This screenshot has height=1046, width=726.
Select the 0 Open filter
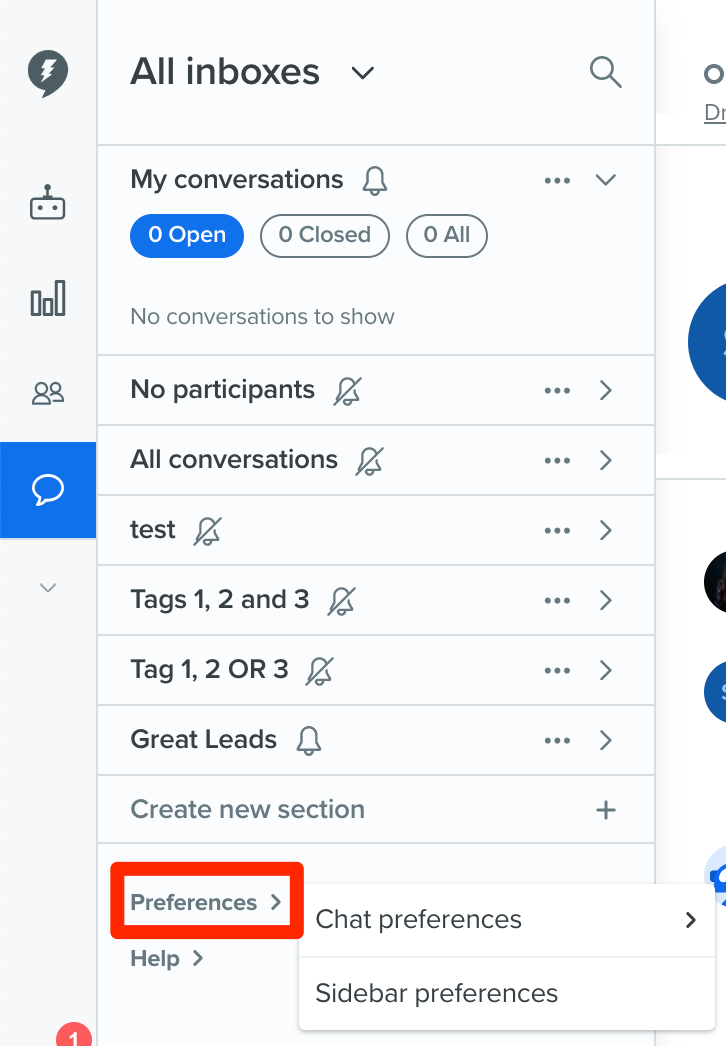pyautogui.click(x=187, y=235)
